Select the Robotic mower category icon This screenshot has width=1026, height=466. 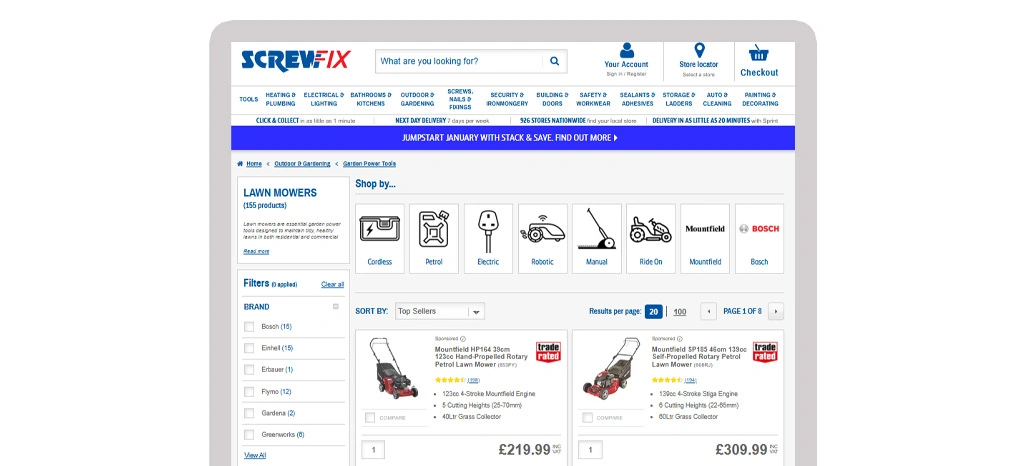(542, 229)
